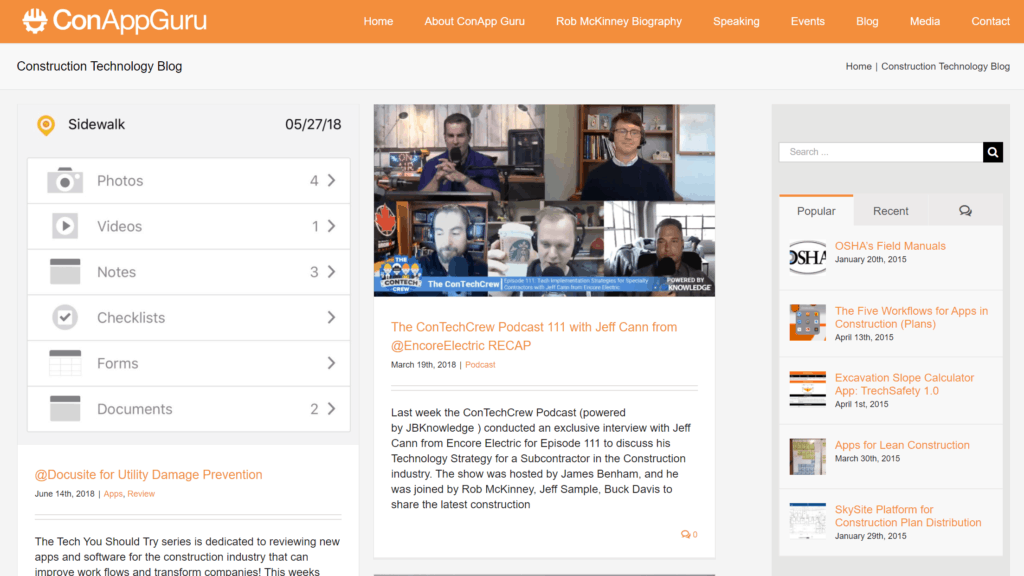Image resolution: width=1024 pixels, height=576 pixels.
Task: Click the Photos camera icon
Action: 65,181
